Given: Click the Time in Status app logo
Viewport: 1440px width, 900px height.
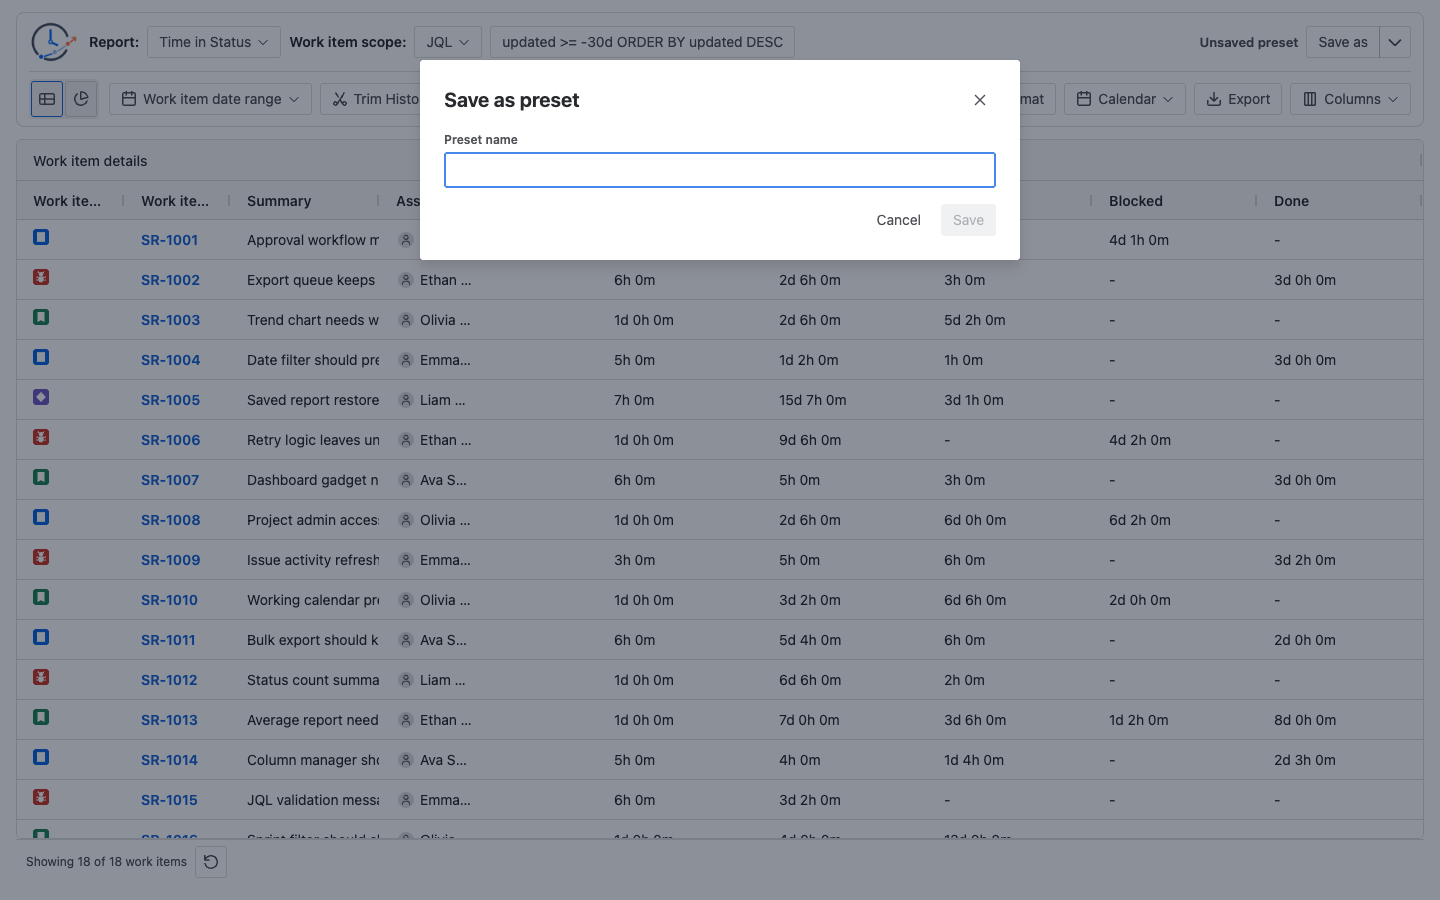Looking at the screenshot, I should point(52,42).
